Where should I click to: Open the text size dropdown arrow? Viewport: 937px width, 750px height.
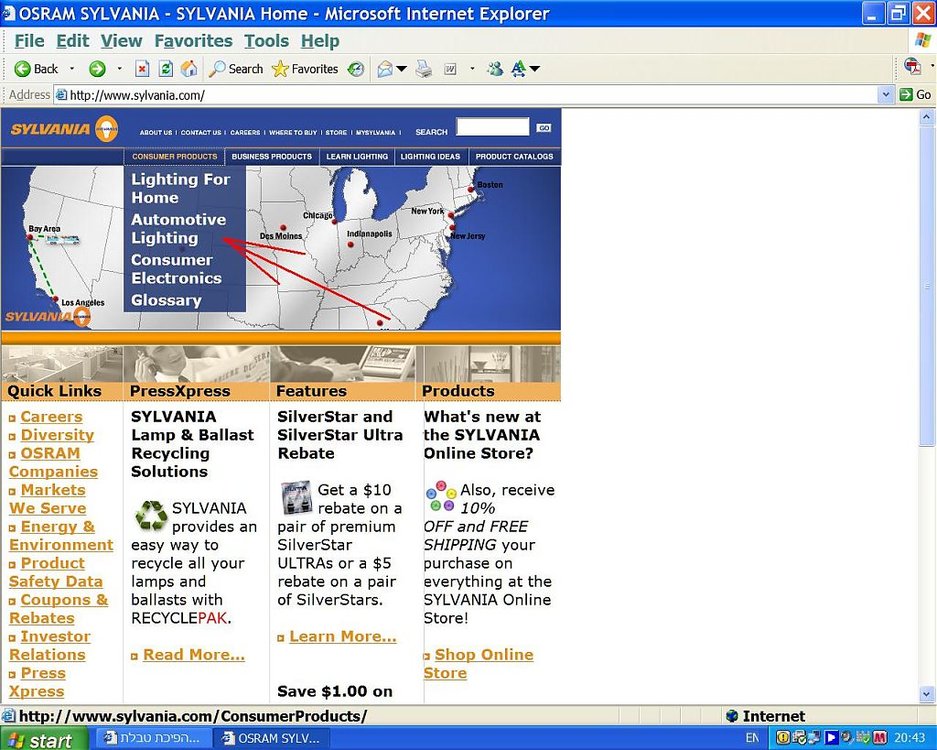pyautogui.click(x=535, y=69)
